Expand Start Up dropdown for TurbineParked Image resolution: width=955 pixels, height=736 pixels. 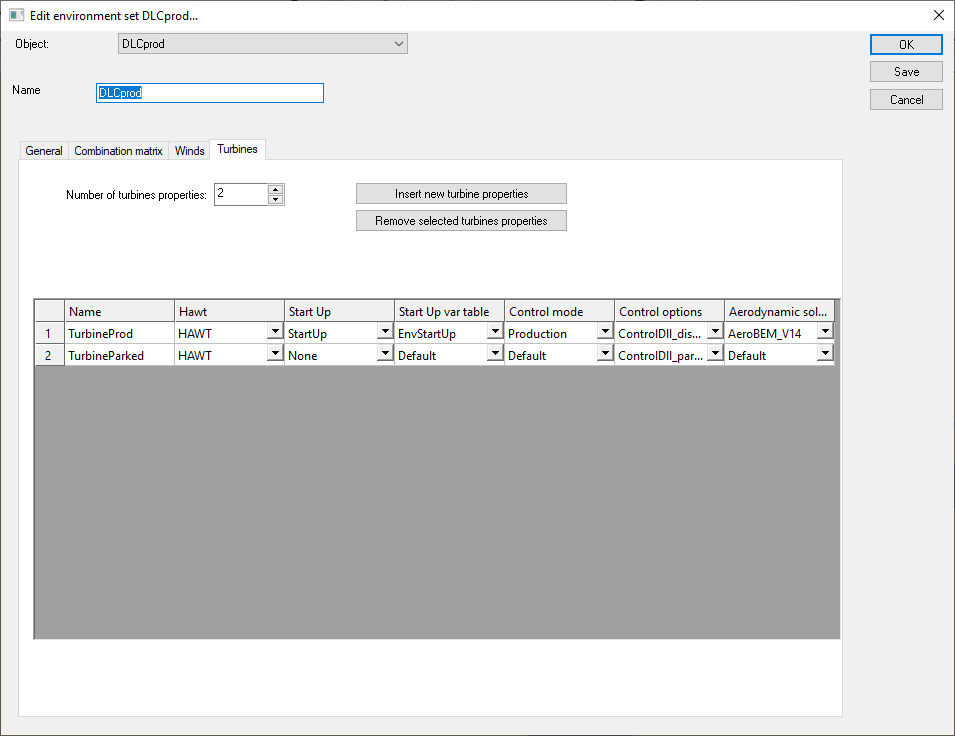[x=385, y=354]
